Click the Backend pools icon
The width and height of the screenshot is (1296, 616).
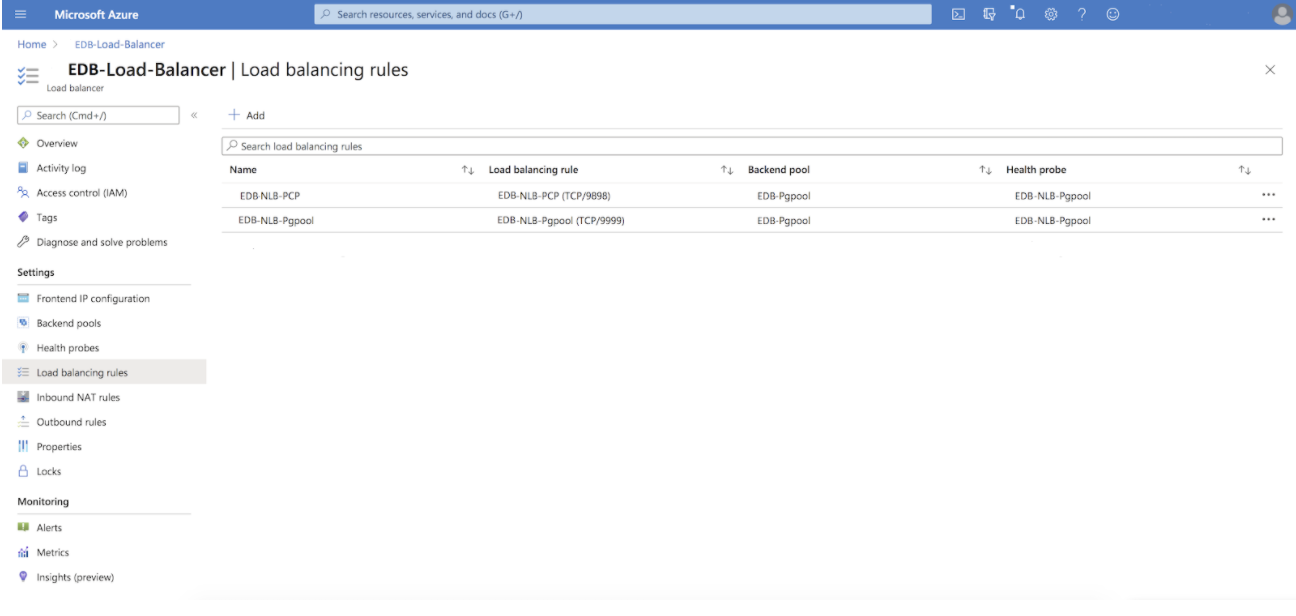[25, 323]
